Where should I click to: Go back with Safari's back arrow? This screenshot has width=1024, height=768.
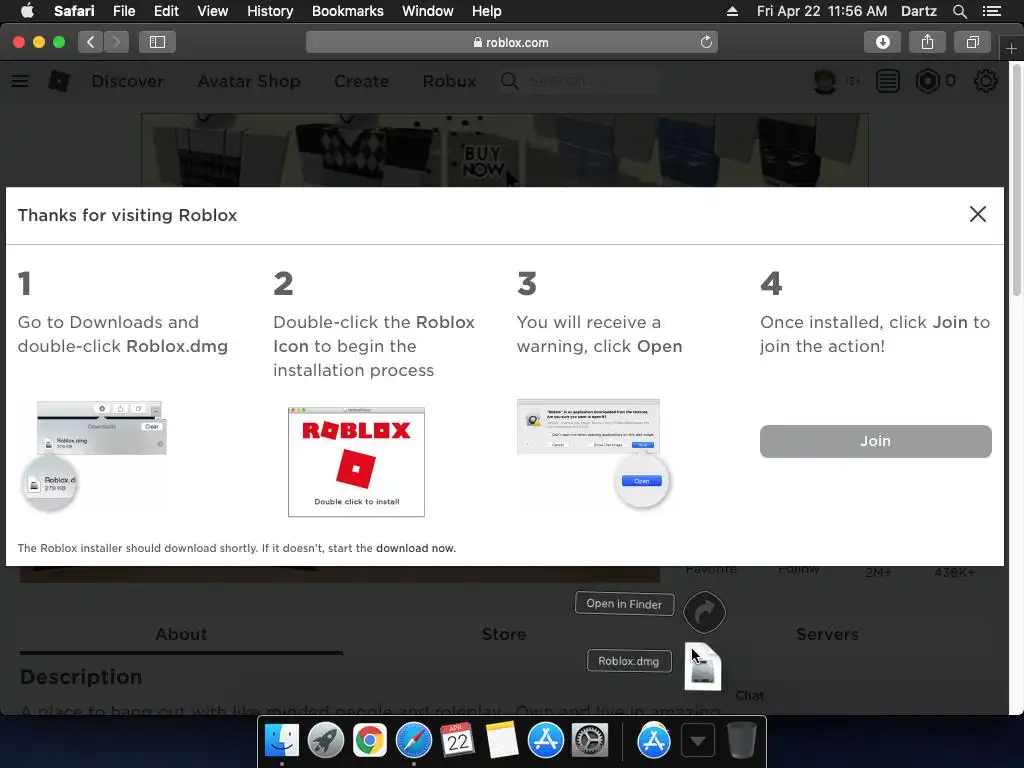click(91, 42)
